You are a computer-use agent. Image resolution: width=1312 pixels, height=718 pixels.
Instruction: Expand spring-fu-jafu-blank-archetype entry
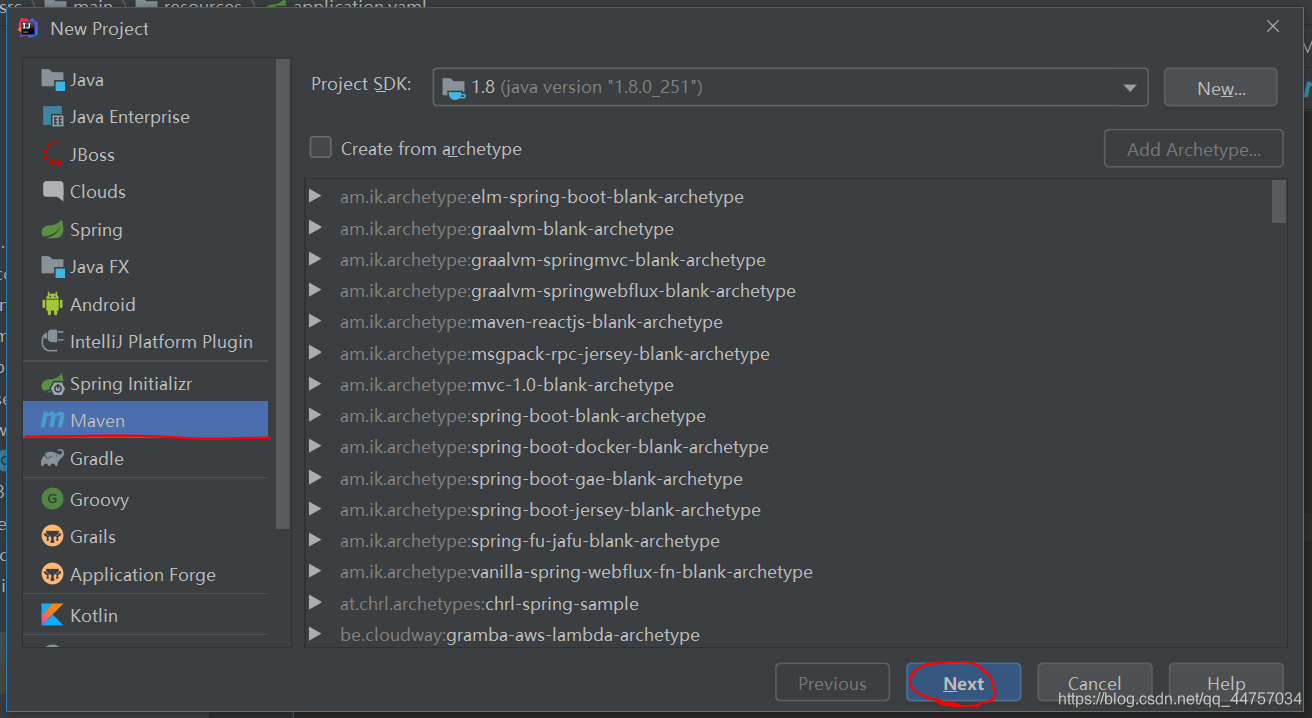[316, 540]
